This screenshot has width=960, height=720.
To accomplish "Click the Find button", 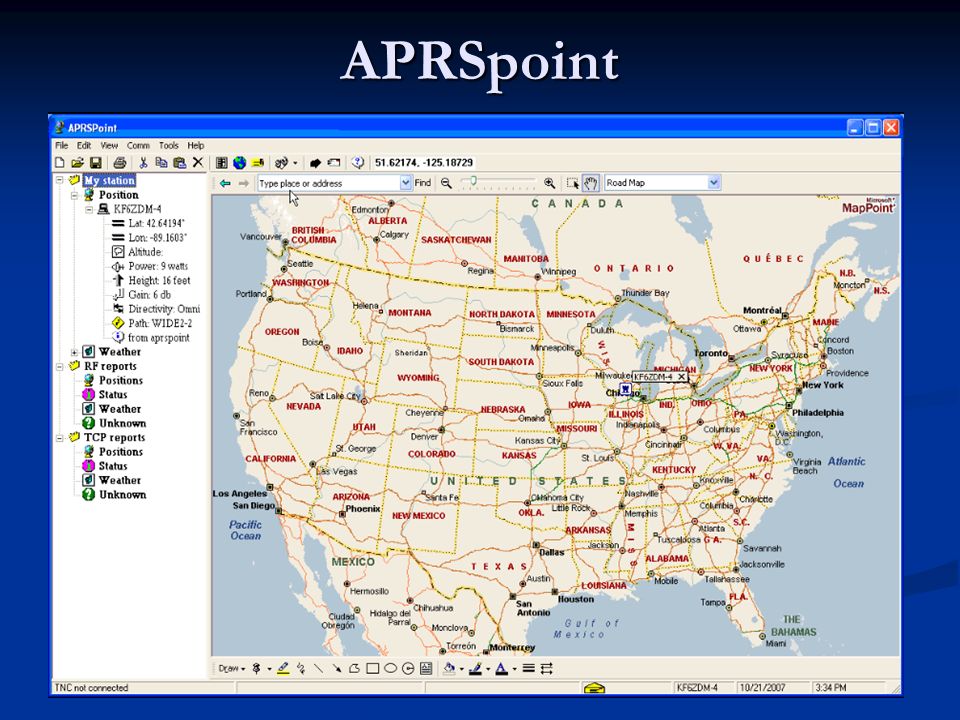I will tap(422, 182).
